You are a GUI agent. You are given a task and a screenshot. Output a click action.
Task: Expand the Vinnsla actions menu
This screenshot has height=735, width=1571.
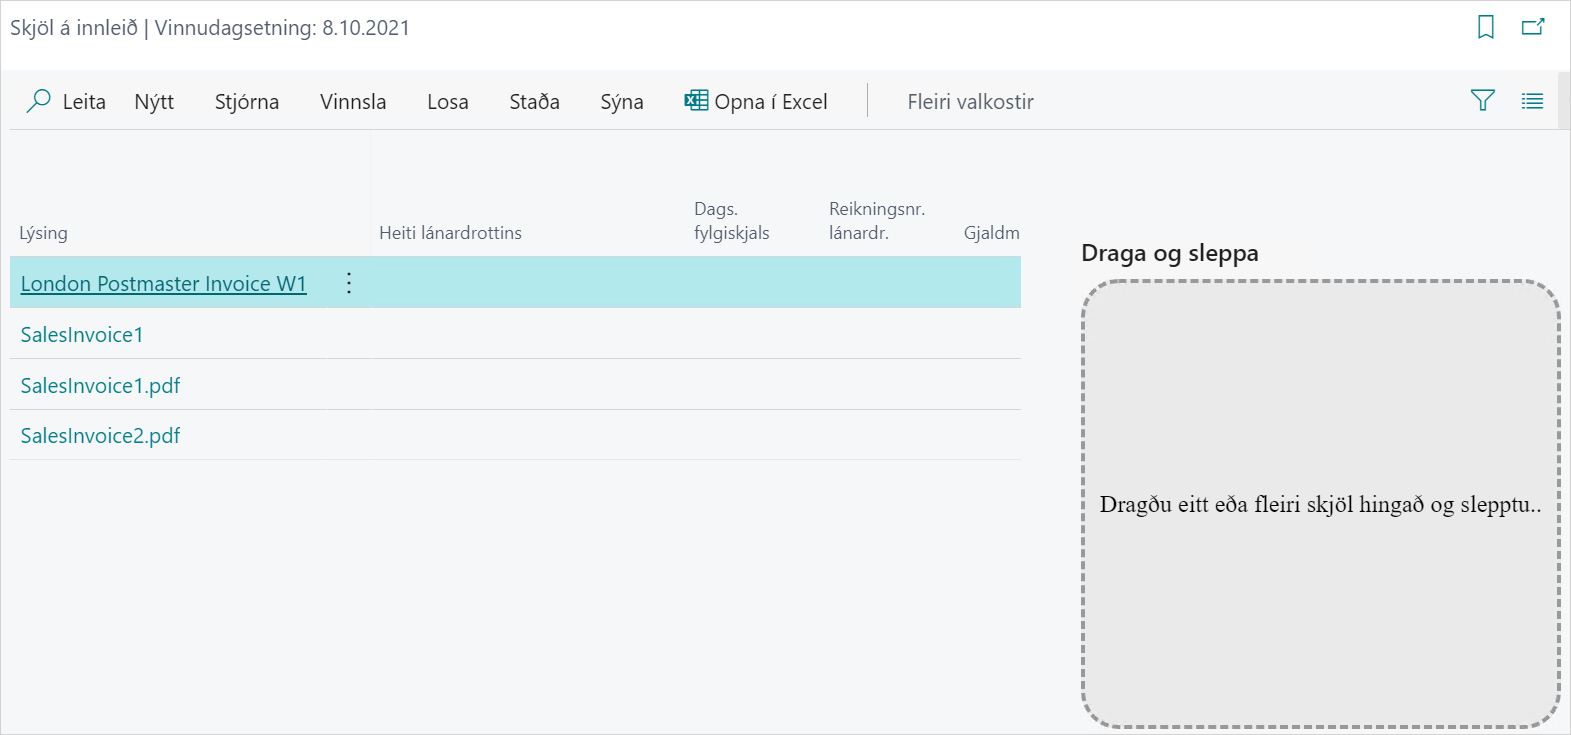tap(353, 102)
